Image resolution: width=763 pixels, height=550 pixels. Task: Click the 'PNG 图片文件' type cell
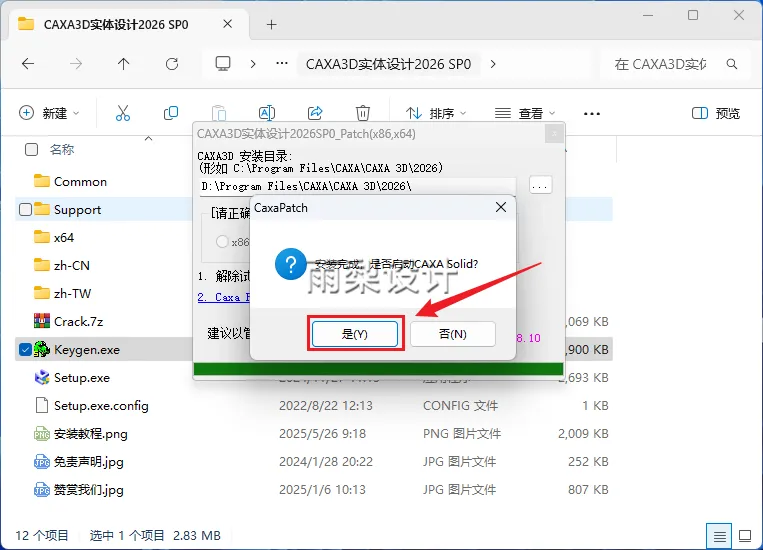click(462, 433)
